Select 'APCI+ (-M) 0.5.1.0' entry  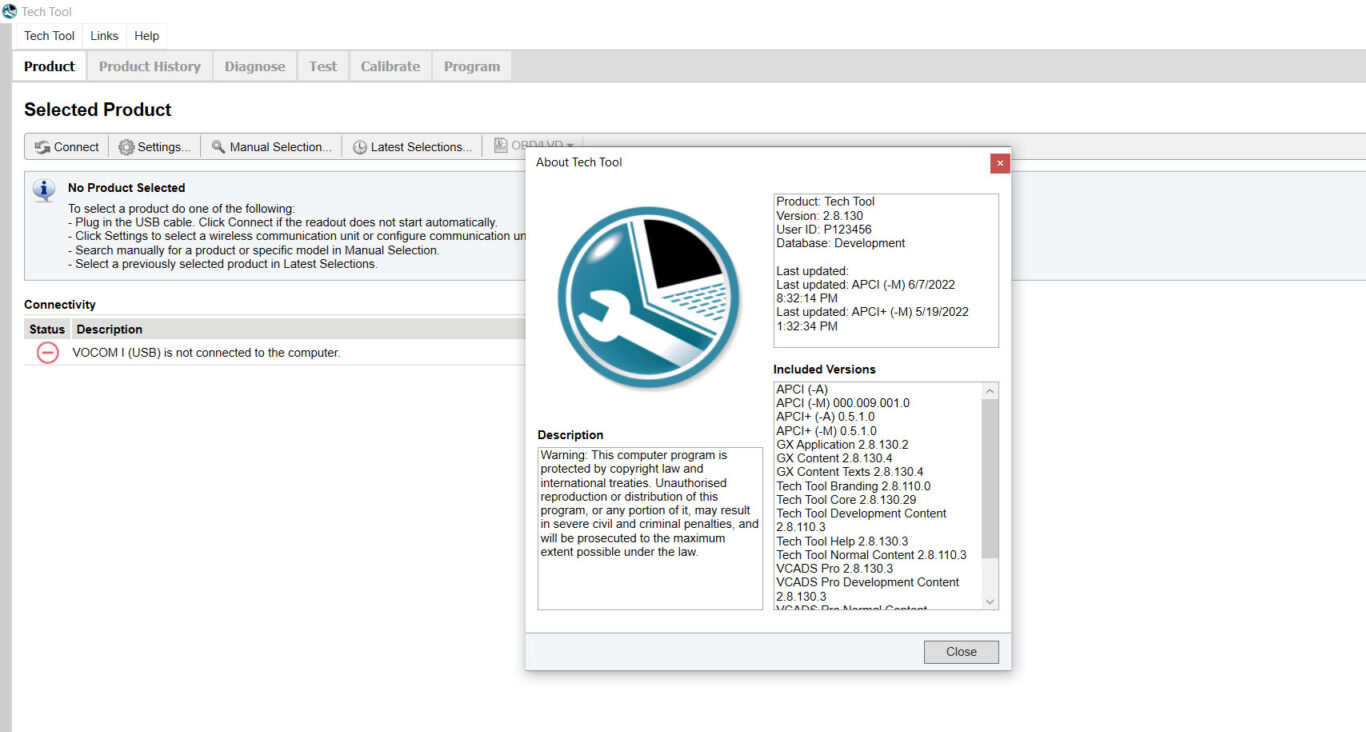pyautogui.click(x=825, y=431)
